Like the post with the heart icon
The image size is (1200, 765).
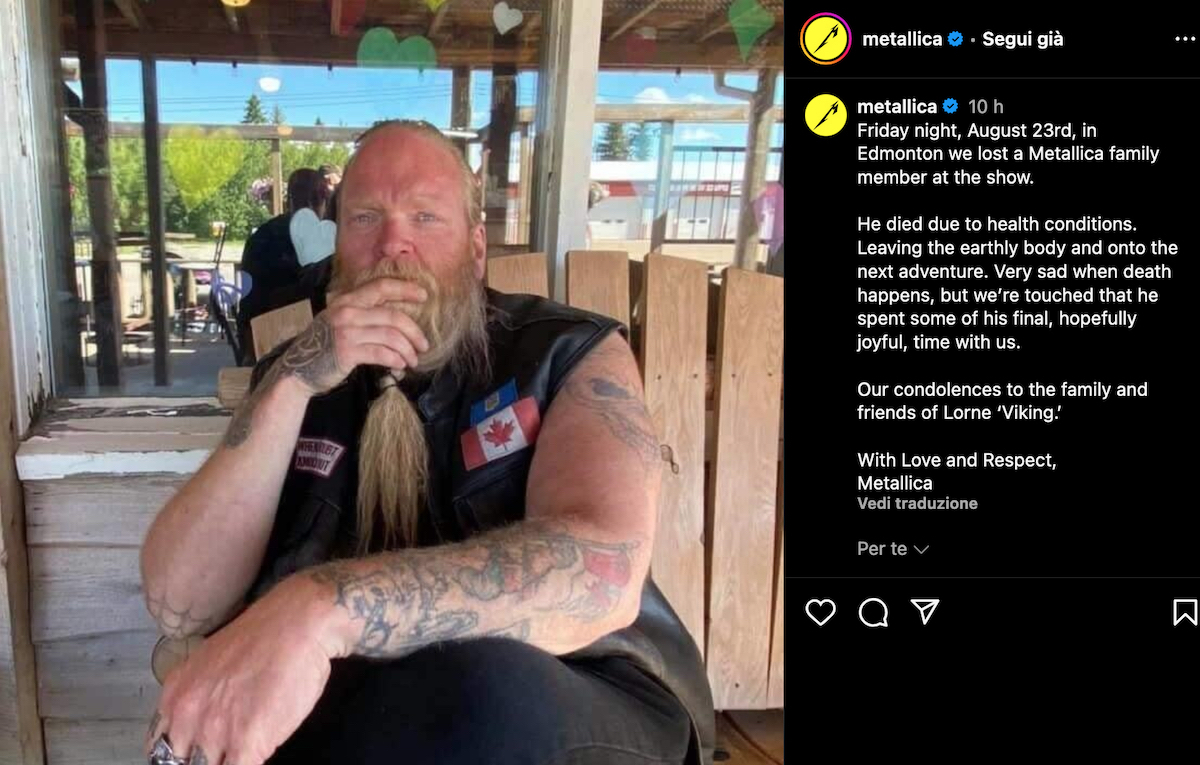point(820,612)
